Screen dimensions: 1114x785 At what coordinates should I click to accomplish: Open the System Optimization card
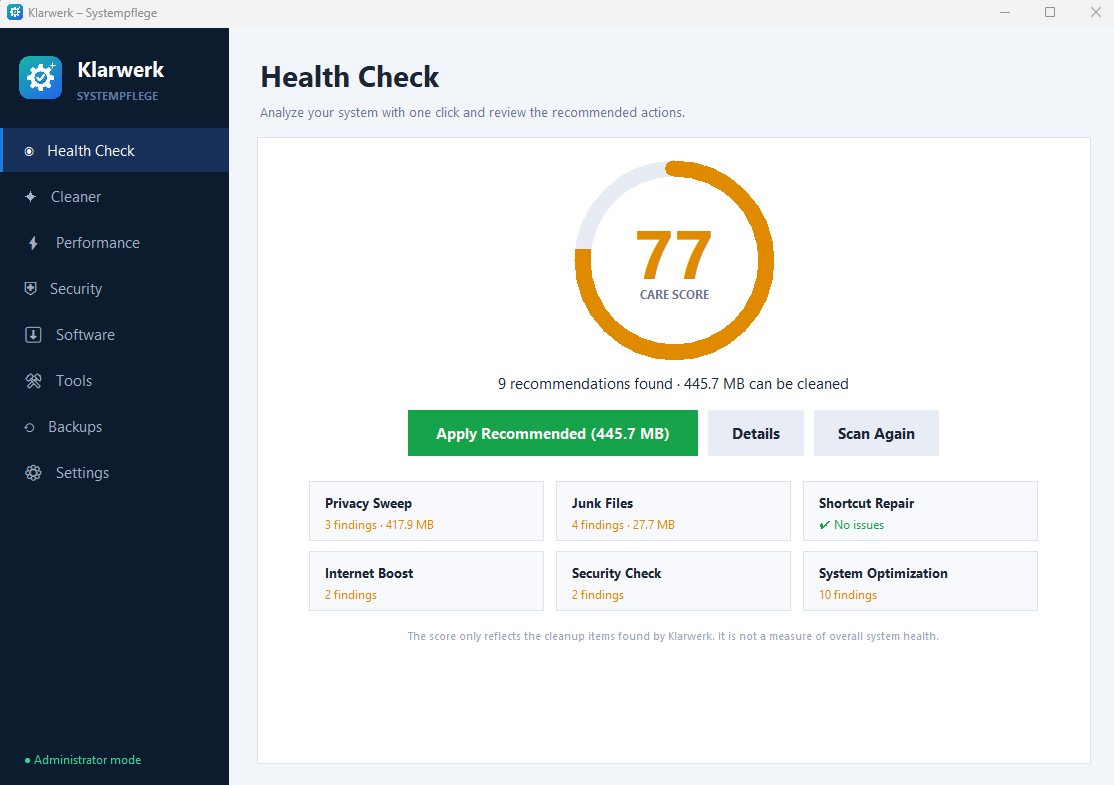point(920,581)
